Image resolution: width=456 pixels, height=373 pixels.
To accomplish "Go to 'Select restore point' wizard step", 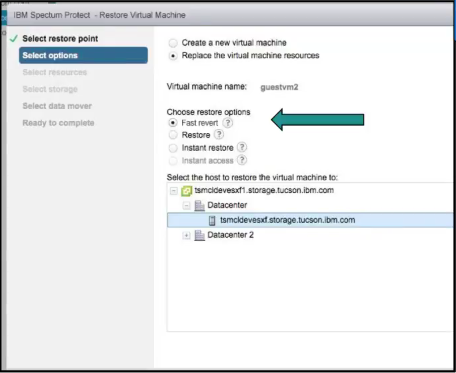I will click(60, 39).
